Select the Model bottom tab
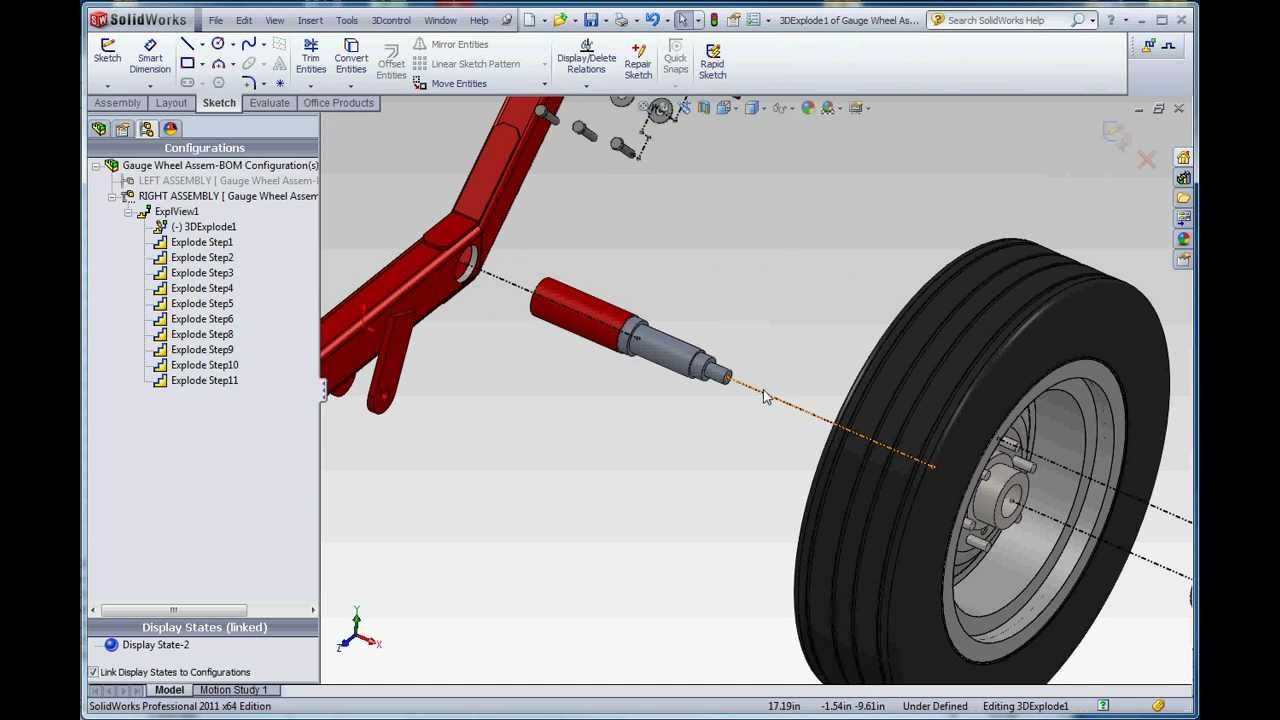The image size is (1280, 720). [x=169, y=690]
